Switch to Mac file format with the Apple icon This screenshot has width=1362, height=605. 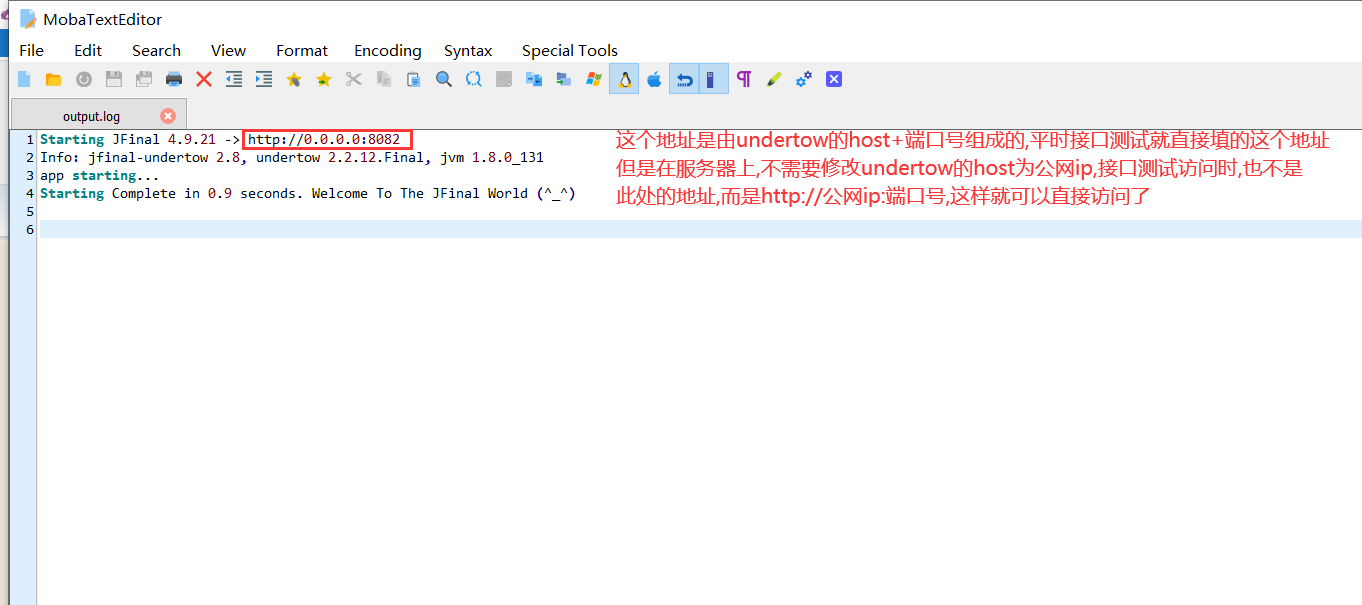pos(653,78)
